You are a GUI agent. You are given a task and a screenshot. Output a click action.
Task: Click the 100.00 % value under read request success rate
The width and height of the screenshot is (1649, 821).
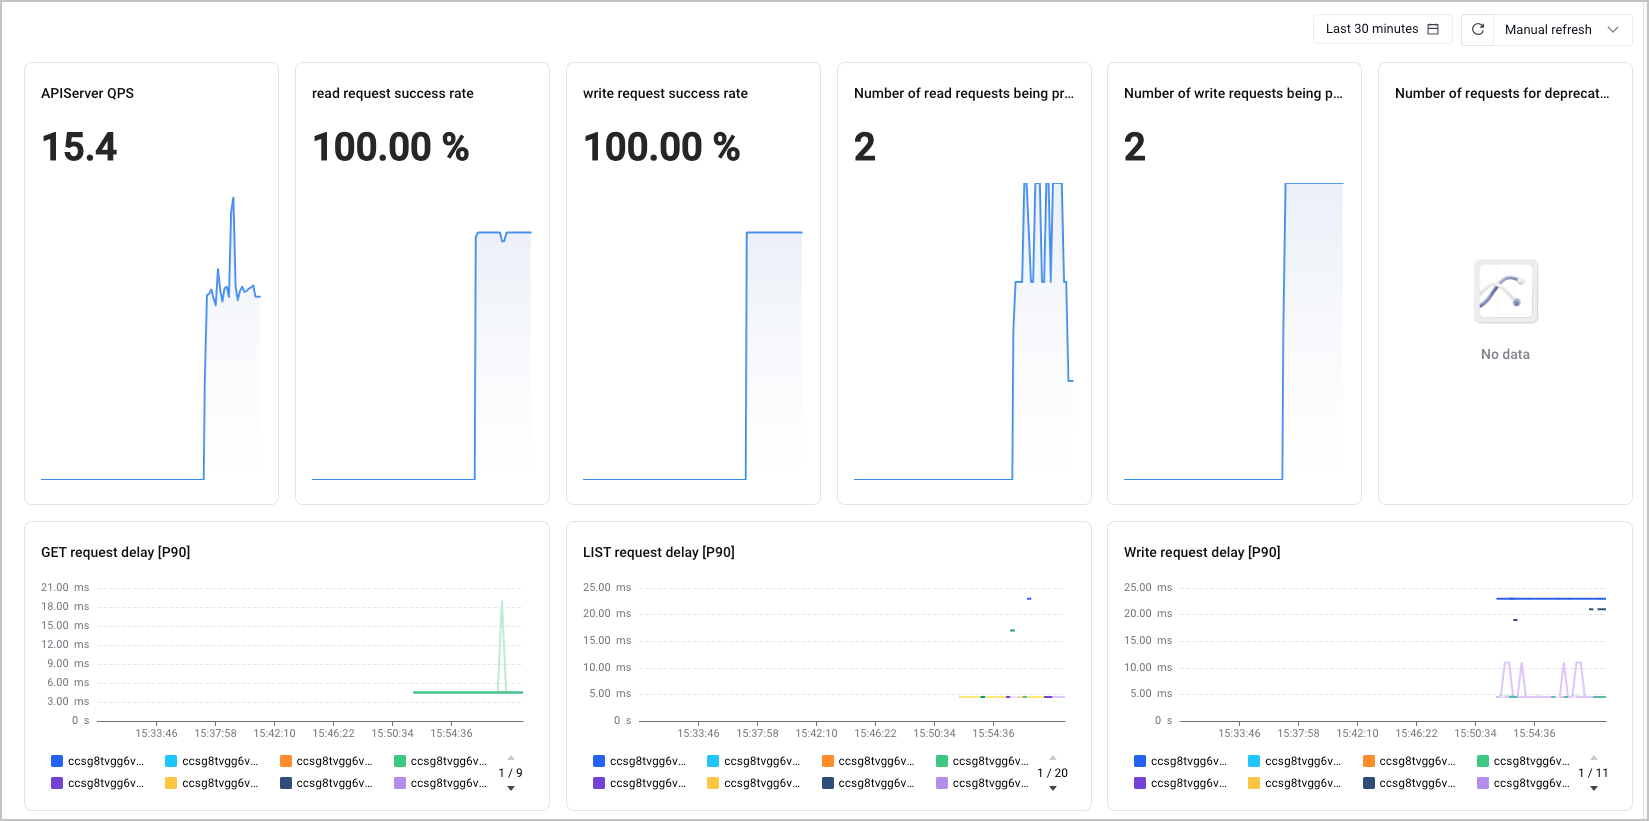[391, 147]
